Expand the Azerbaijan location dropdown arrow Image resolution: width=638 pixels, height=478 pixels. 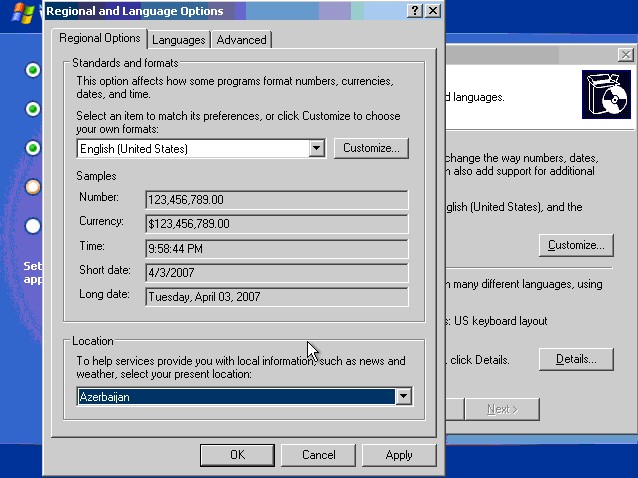403,397
